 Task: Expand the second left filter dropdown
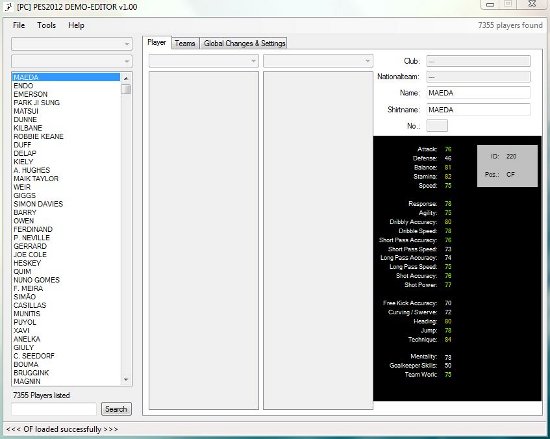72,61
